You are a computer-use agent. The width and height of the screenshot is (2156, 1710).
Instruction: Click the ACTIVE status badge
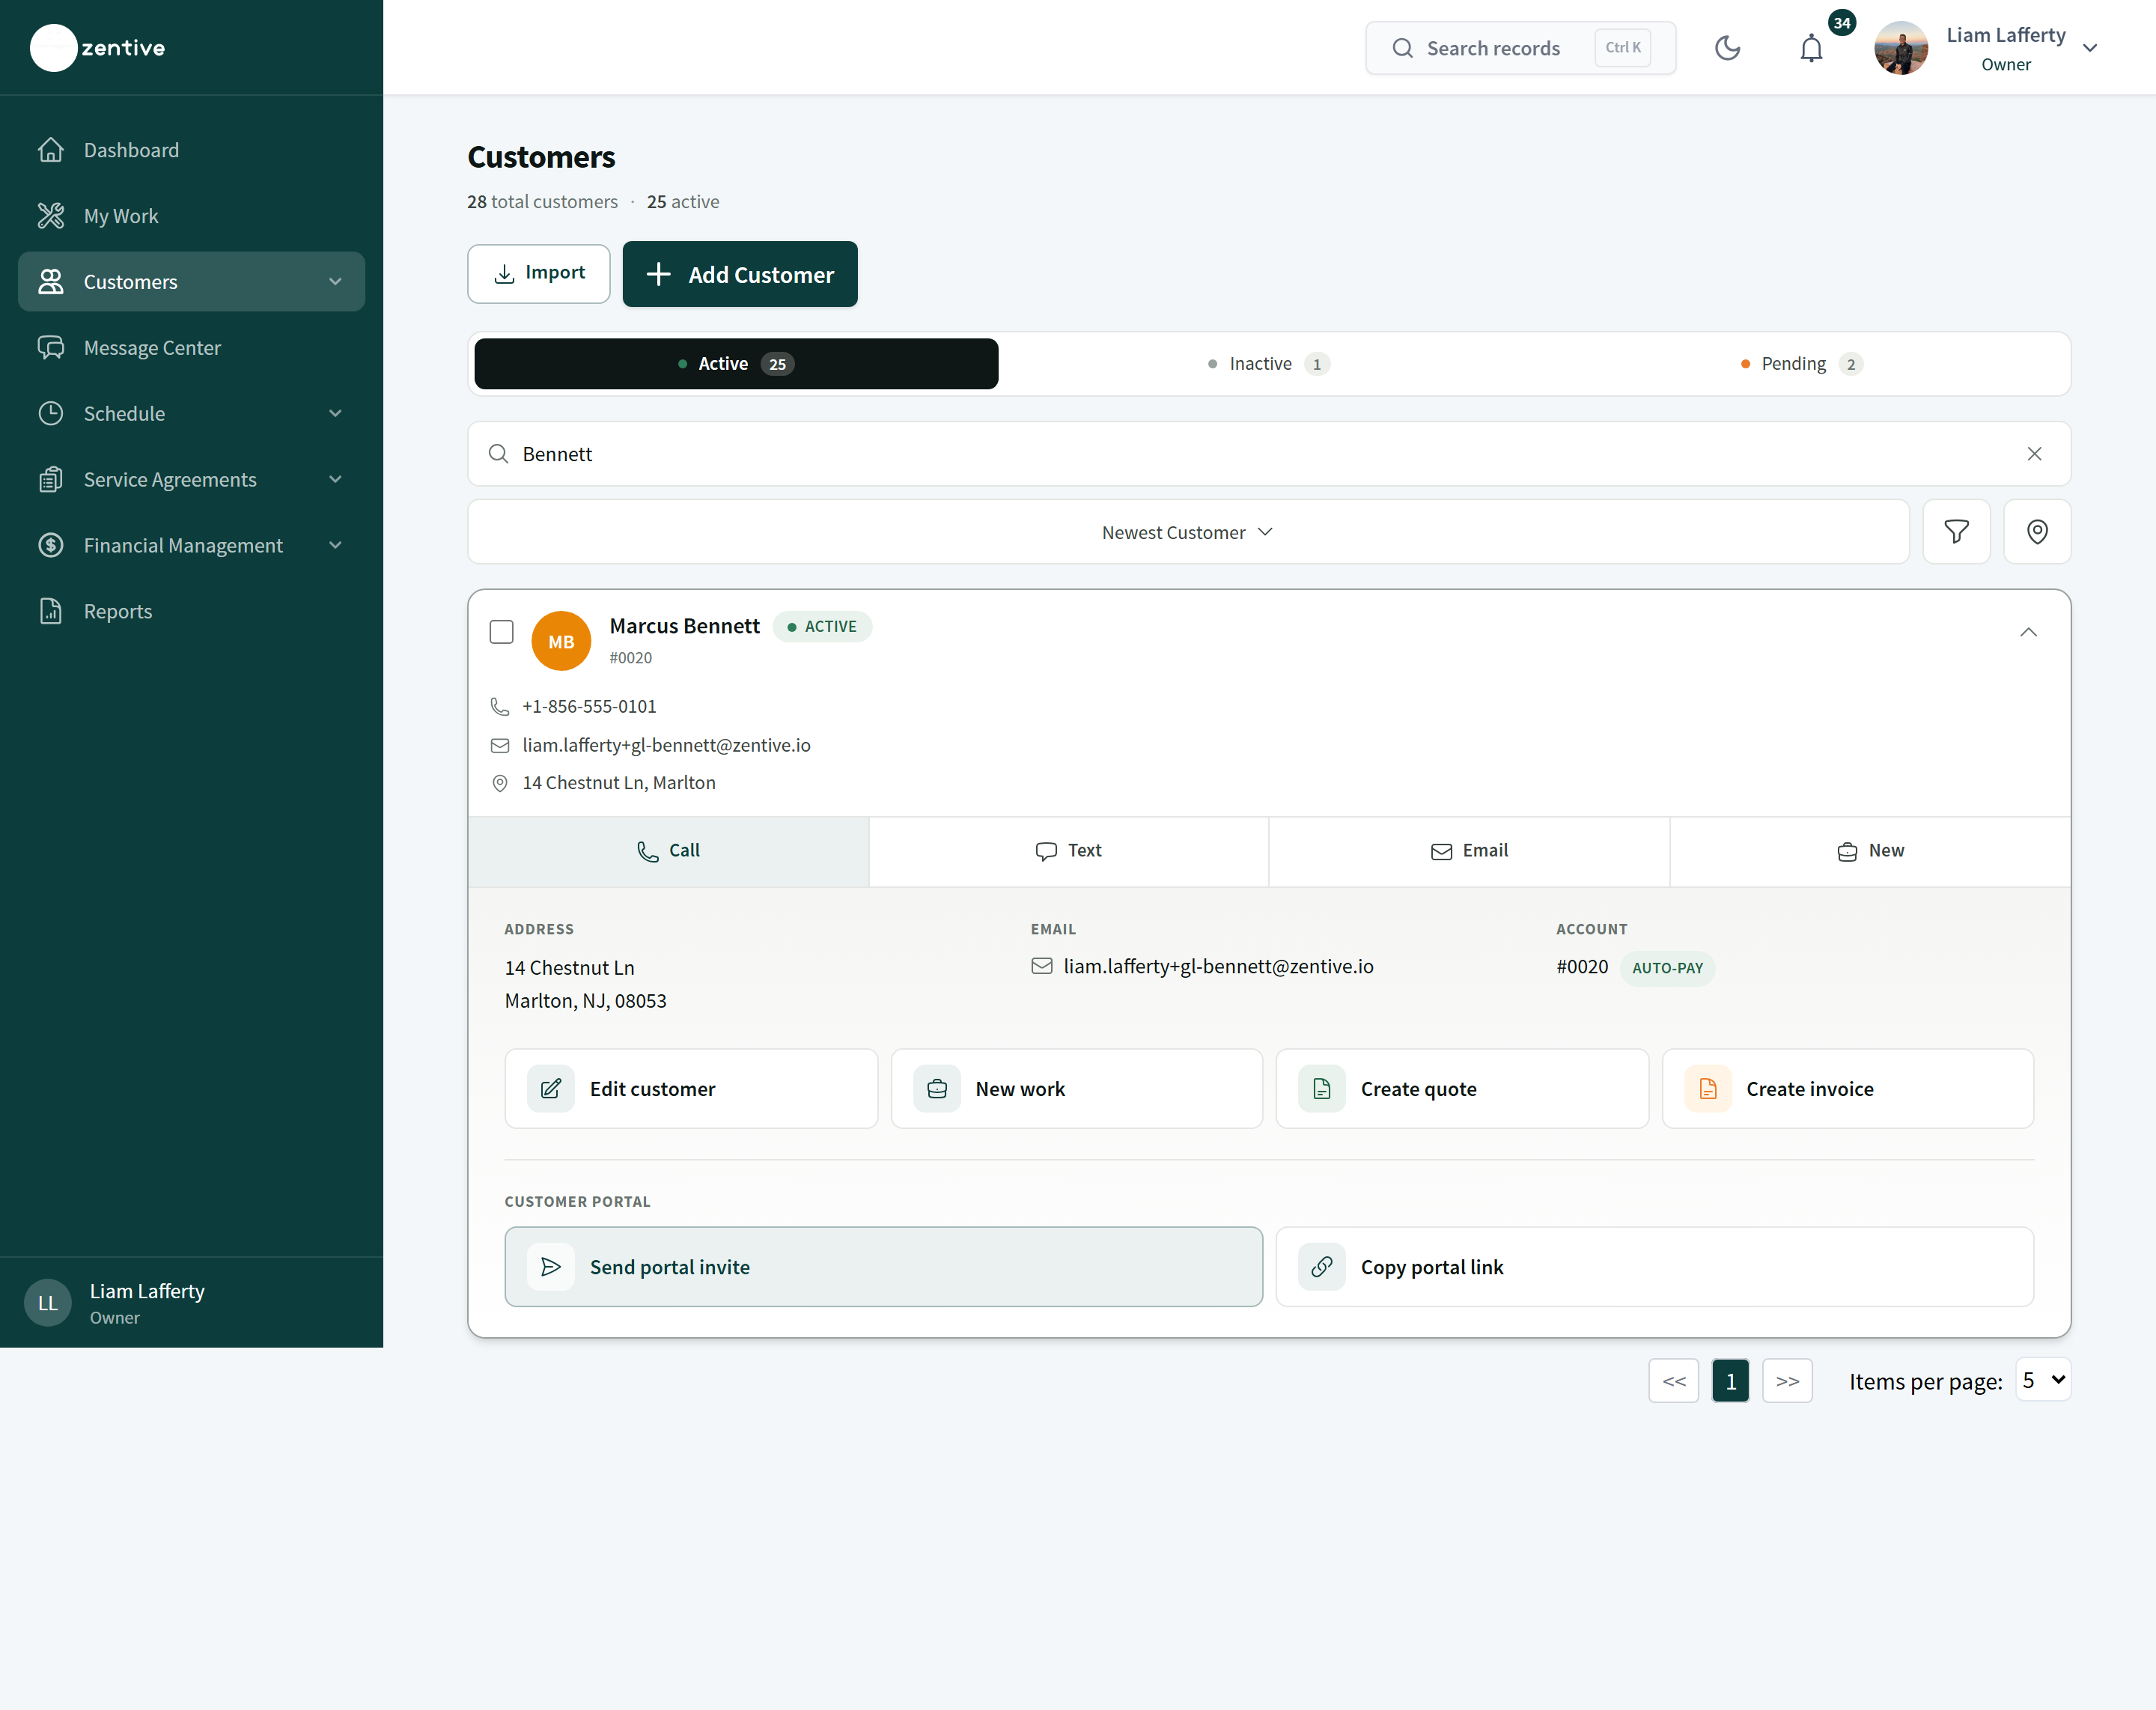tap(822, 626)
